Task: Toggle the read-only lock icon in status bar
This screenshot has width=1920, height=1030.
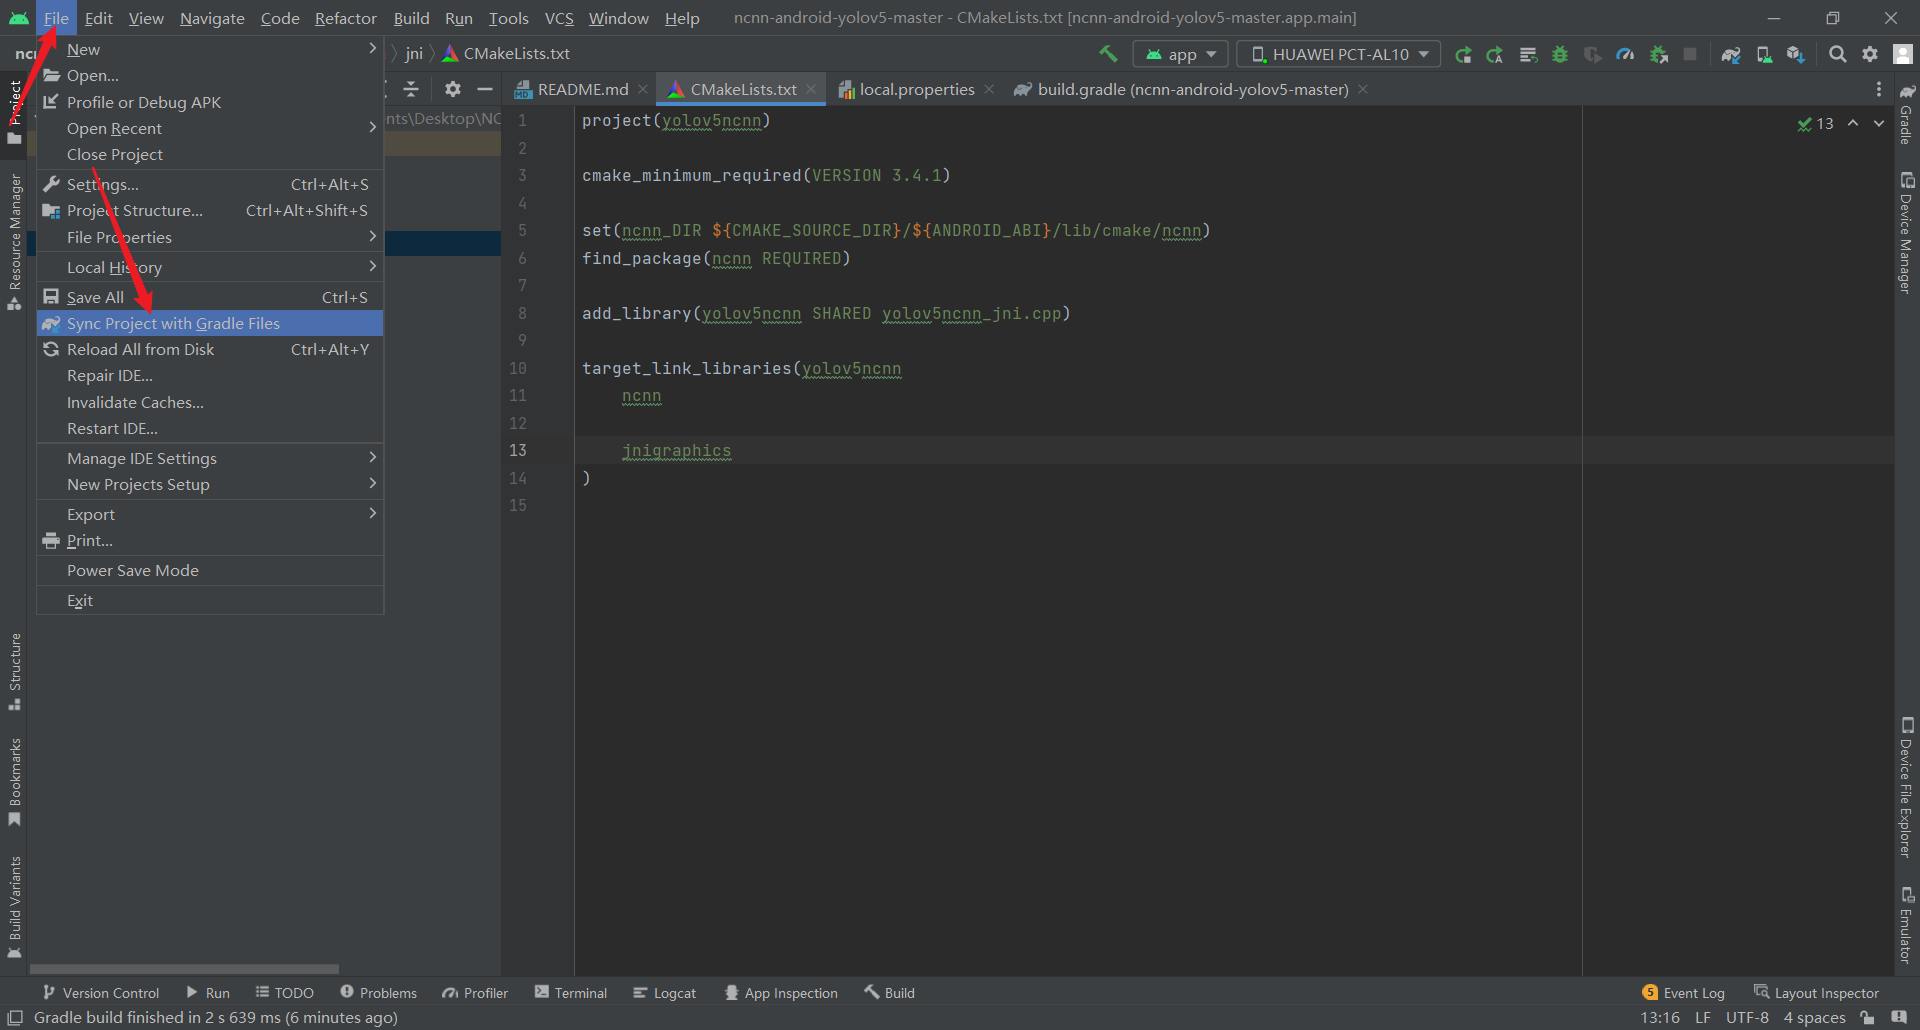Action: 1867,1017
